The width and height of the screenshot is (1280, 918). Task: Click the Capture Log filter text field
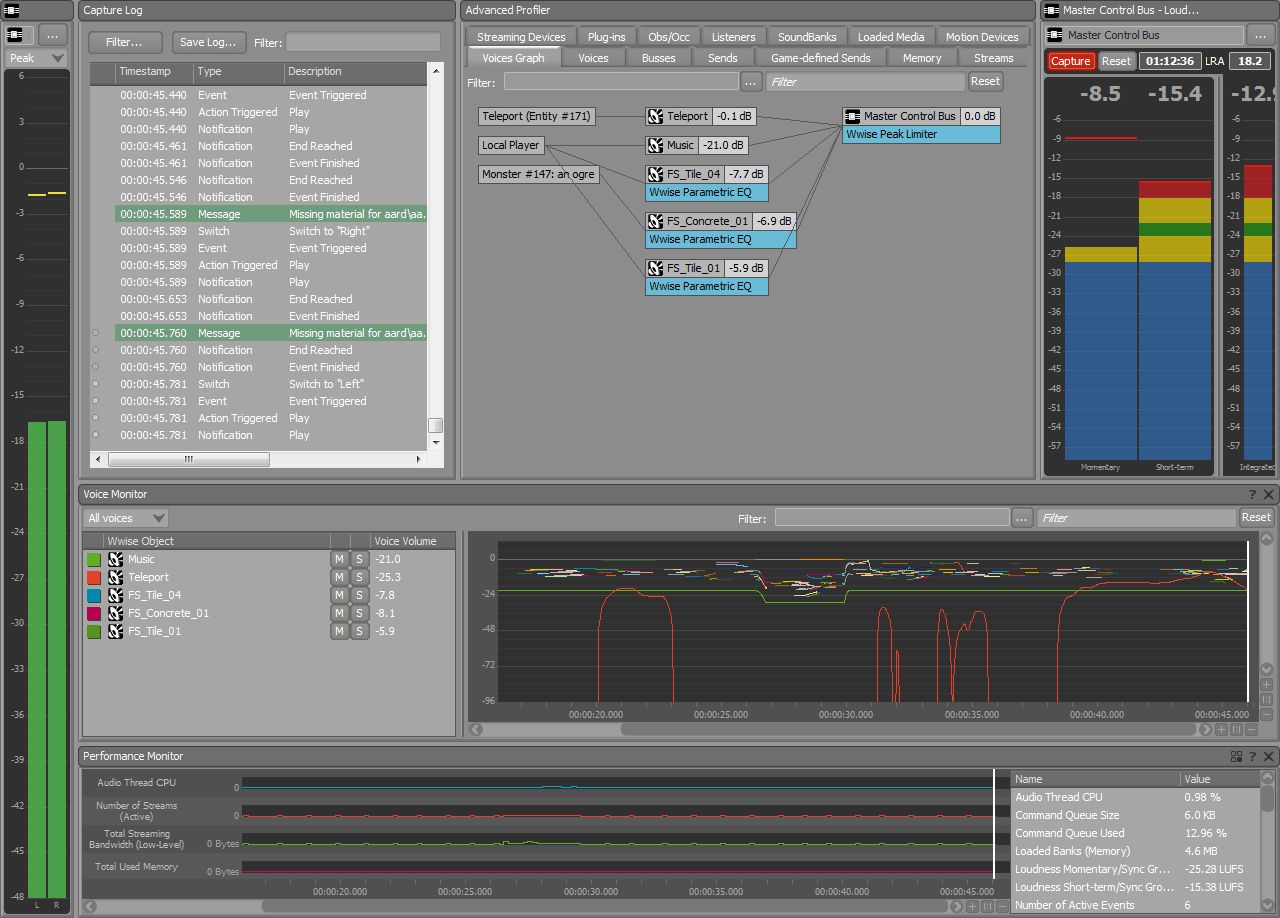pyautogui.click(x=362, y=43)
